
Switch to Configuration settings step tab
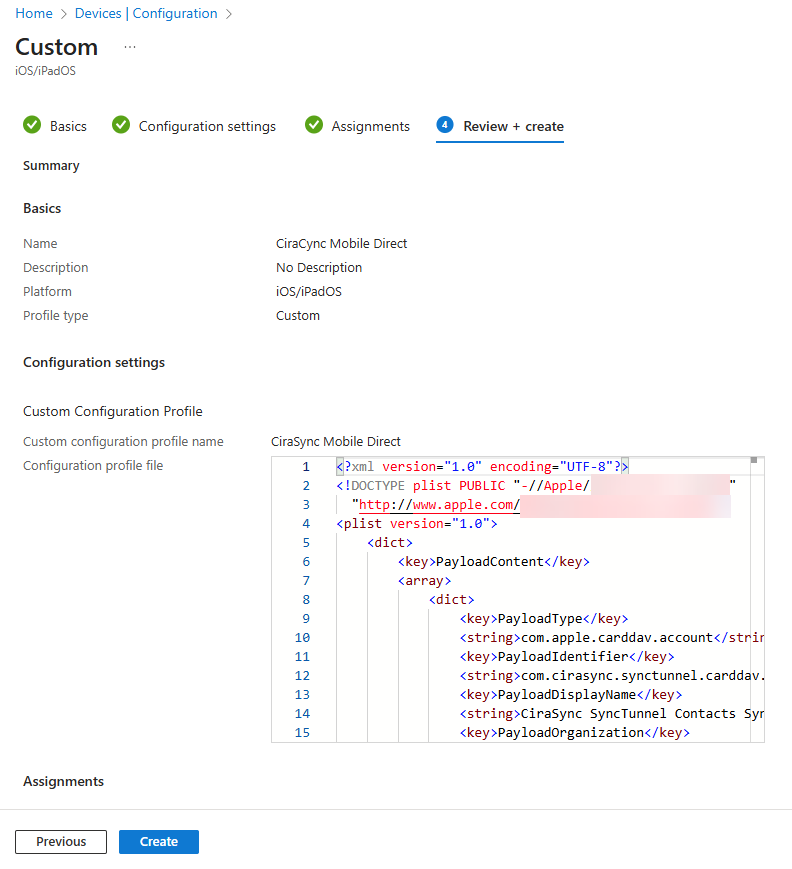click(207, 126)
